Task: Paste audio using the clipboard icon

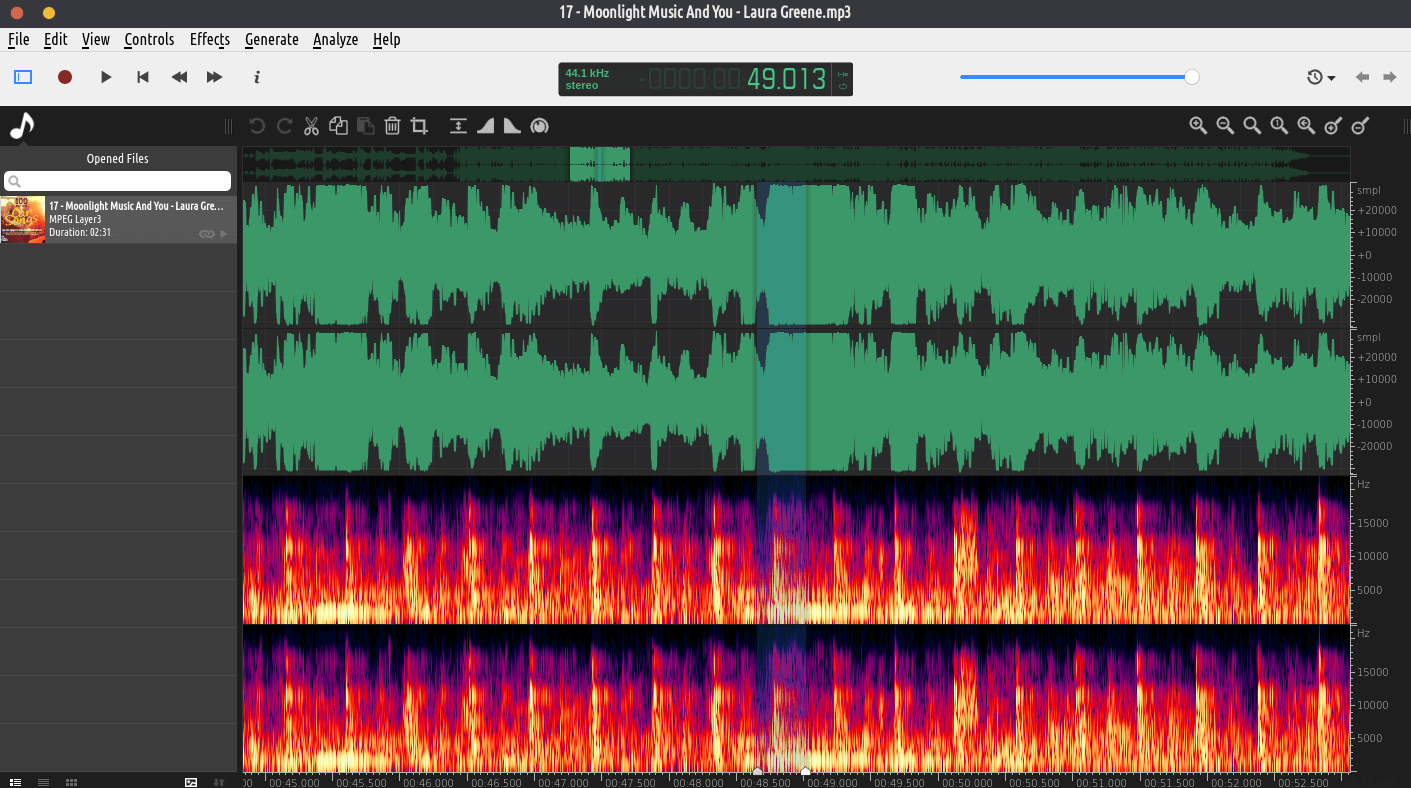Action: click(x=366, y=126)
